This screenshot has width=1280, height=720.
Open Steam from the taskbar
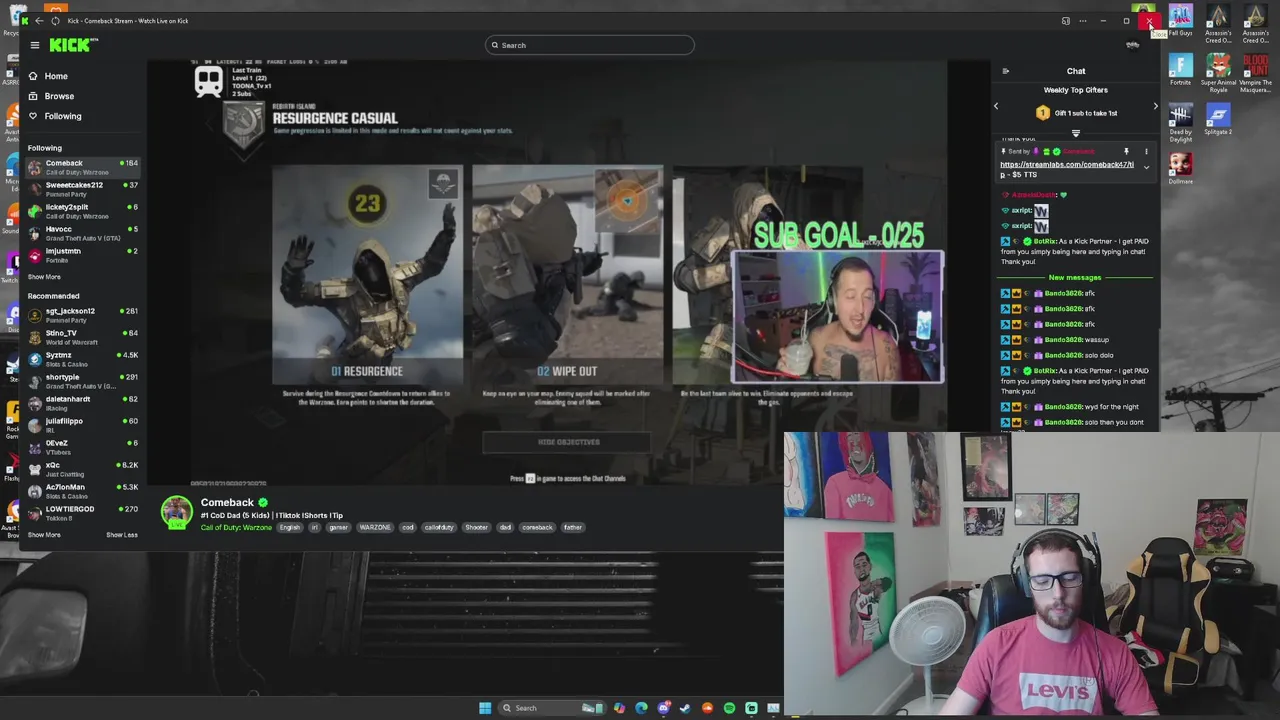pos(685,708)
